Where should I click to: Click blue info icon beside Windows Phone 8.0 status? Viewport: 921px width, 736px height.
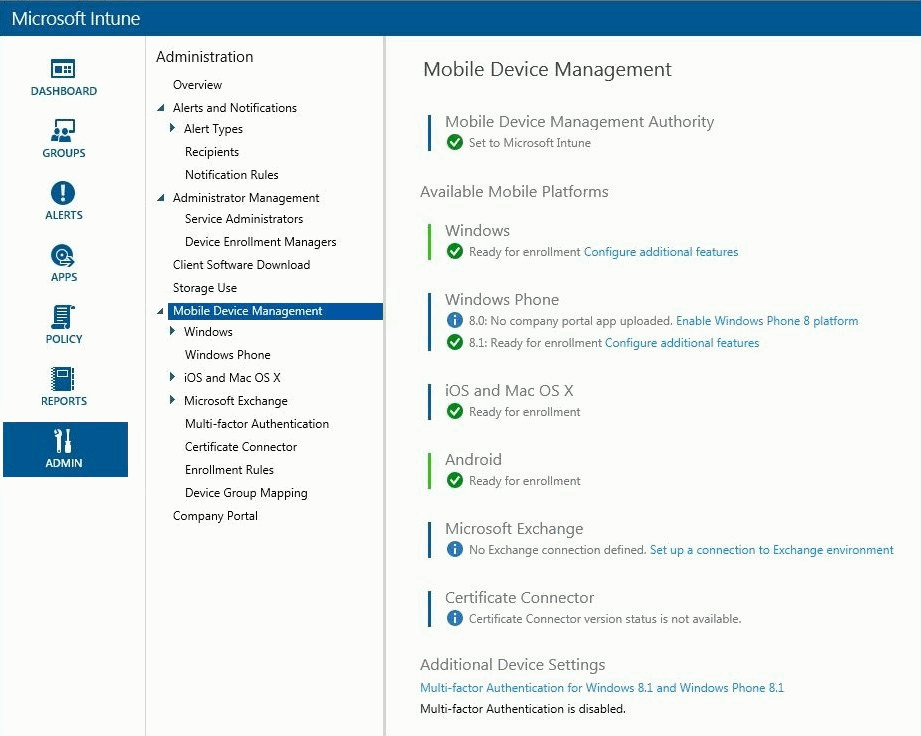455,321
